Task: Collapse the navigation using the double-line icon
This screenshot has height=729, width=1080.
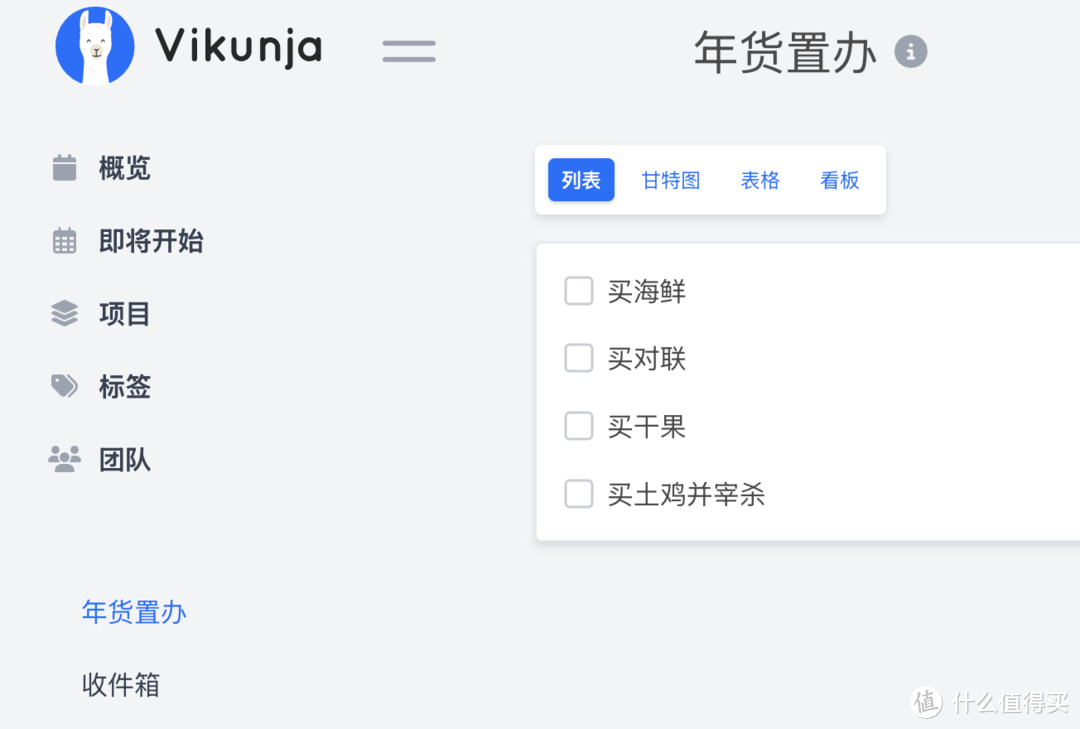Action: coord(408,50)
